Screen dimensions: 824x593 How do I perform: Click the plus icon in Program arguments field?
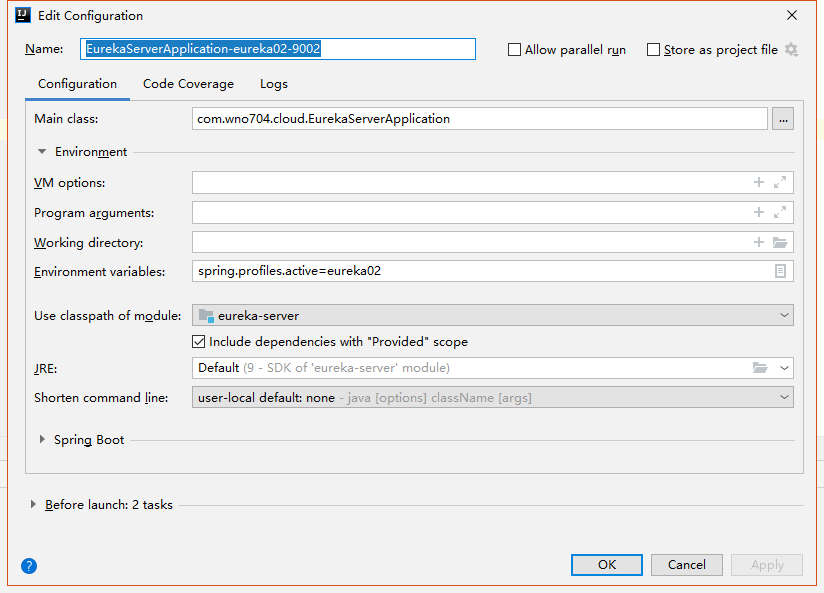[759, 213]
